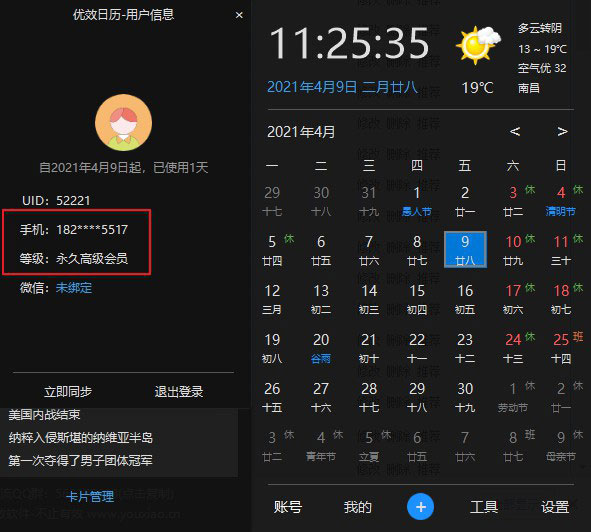The width and height of the screenshot is (591, 532).
Task: Select April 10 廿九
Action: click(x=513, y=250)
